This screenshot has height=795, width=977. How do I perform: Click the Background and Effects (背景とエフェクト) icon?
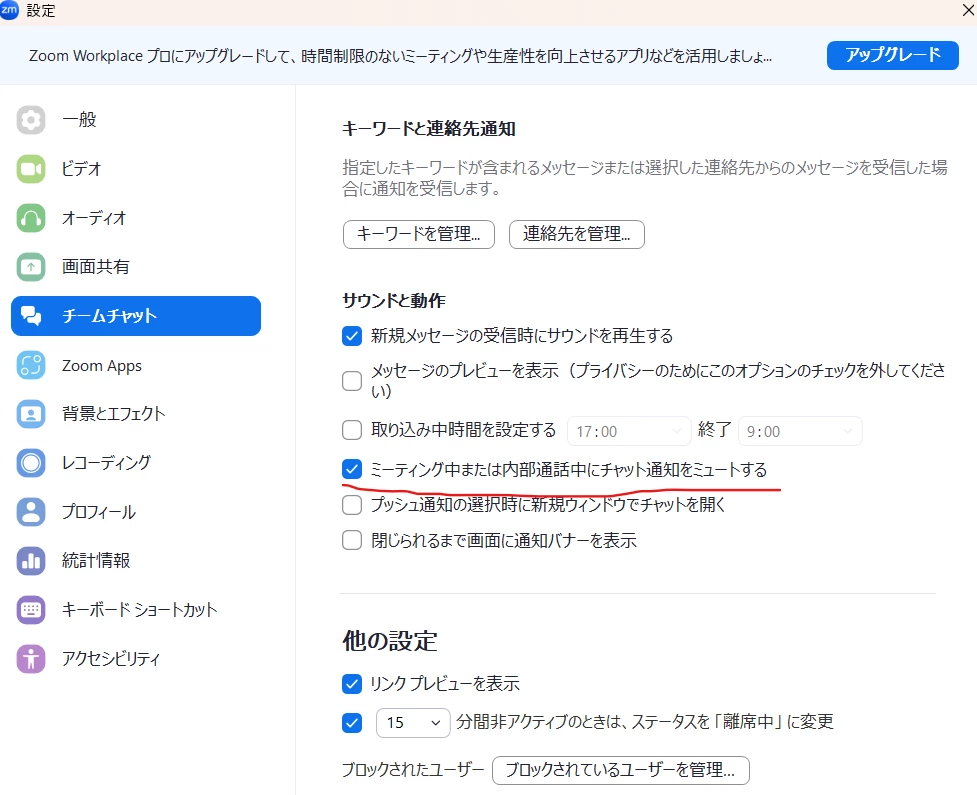pyautogui.click(x=31, y=414)
